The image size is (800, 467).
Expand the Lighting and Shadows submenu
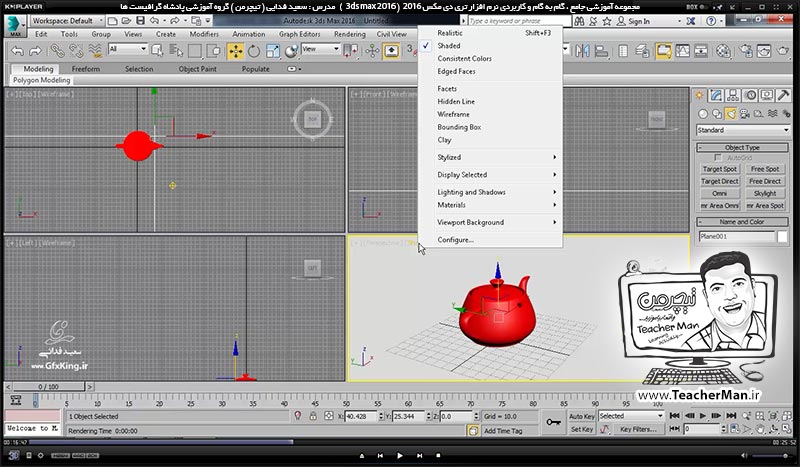click(490, 192)
